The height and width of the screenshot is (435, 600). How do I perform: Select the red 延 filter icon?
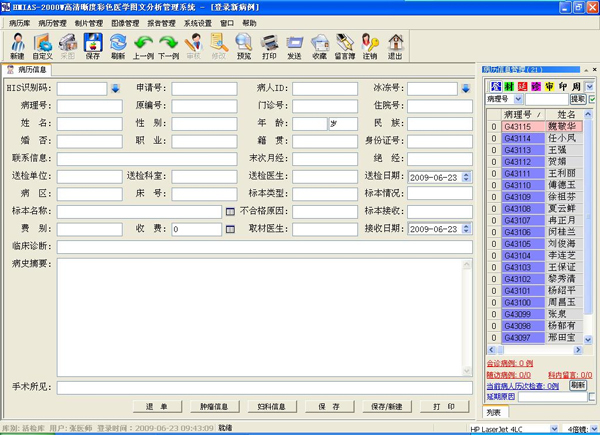[x=522, y=87]
